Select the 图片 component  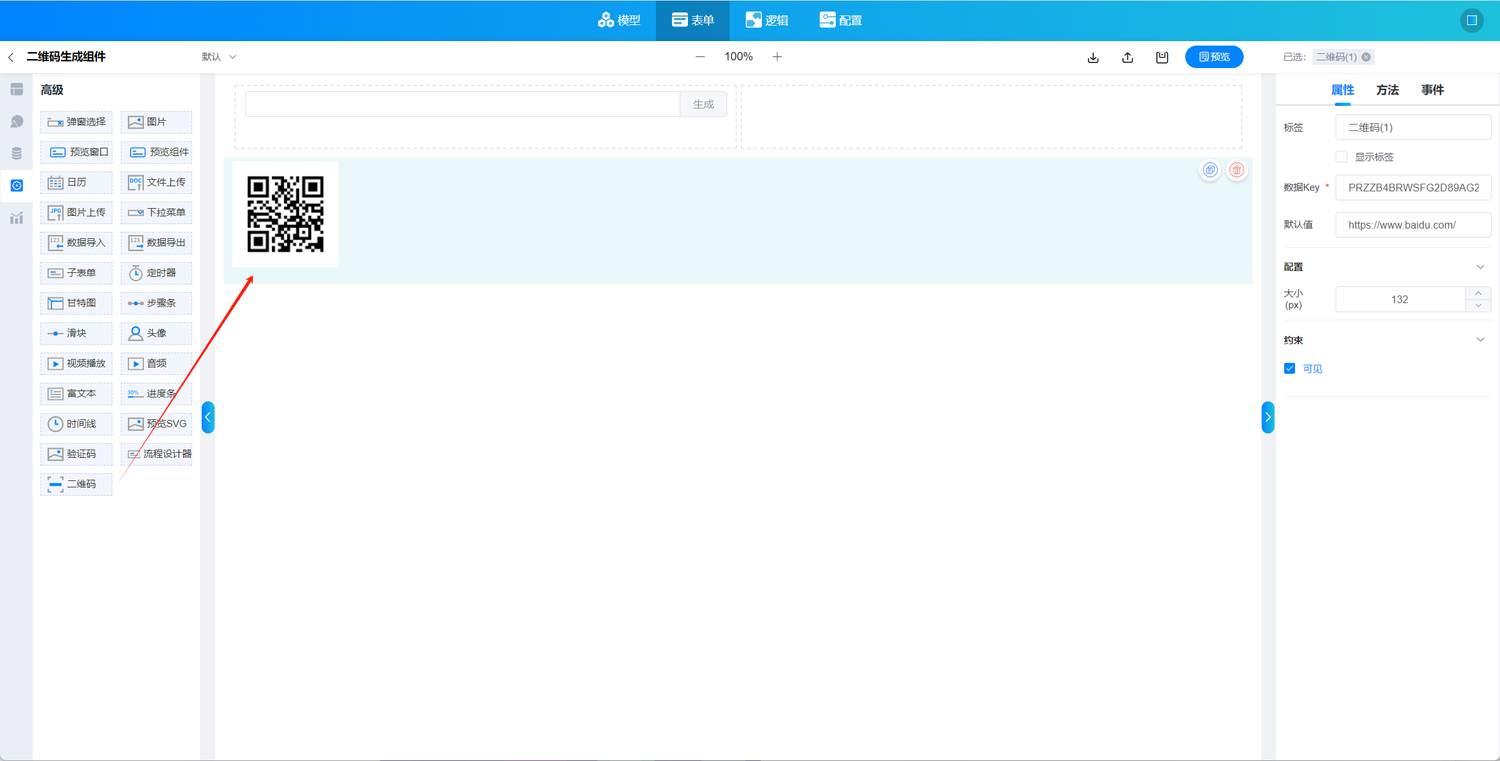[156, 122]
